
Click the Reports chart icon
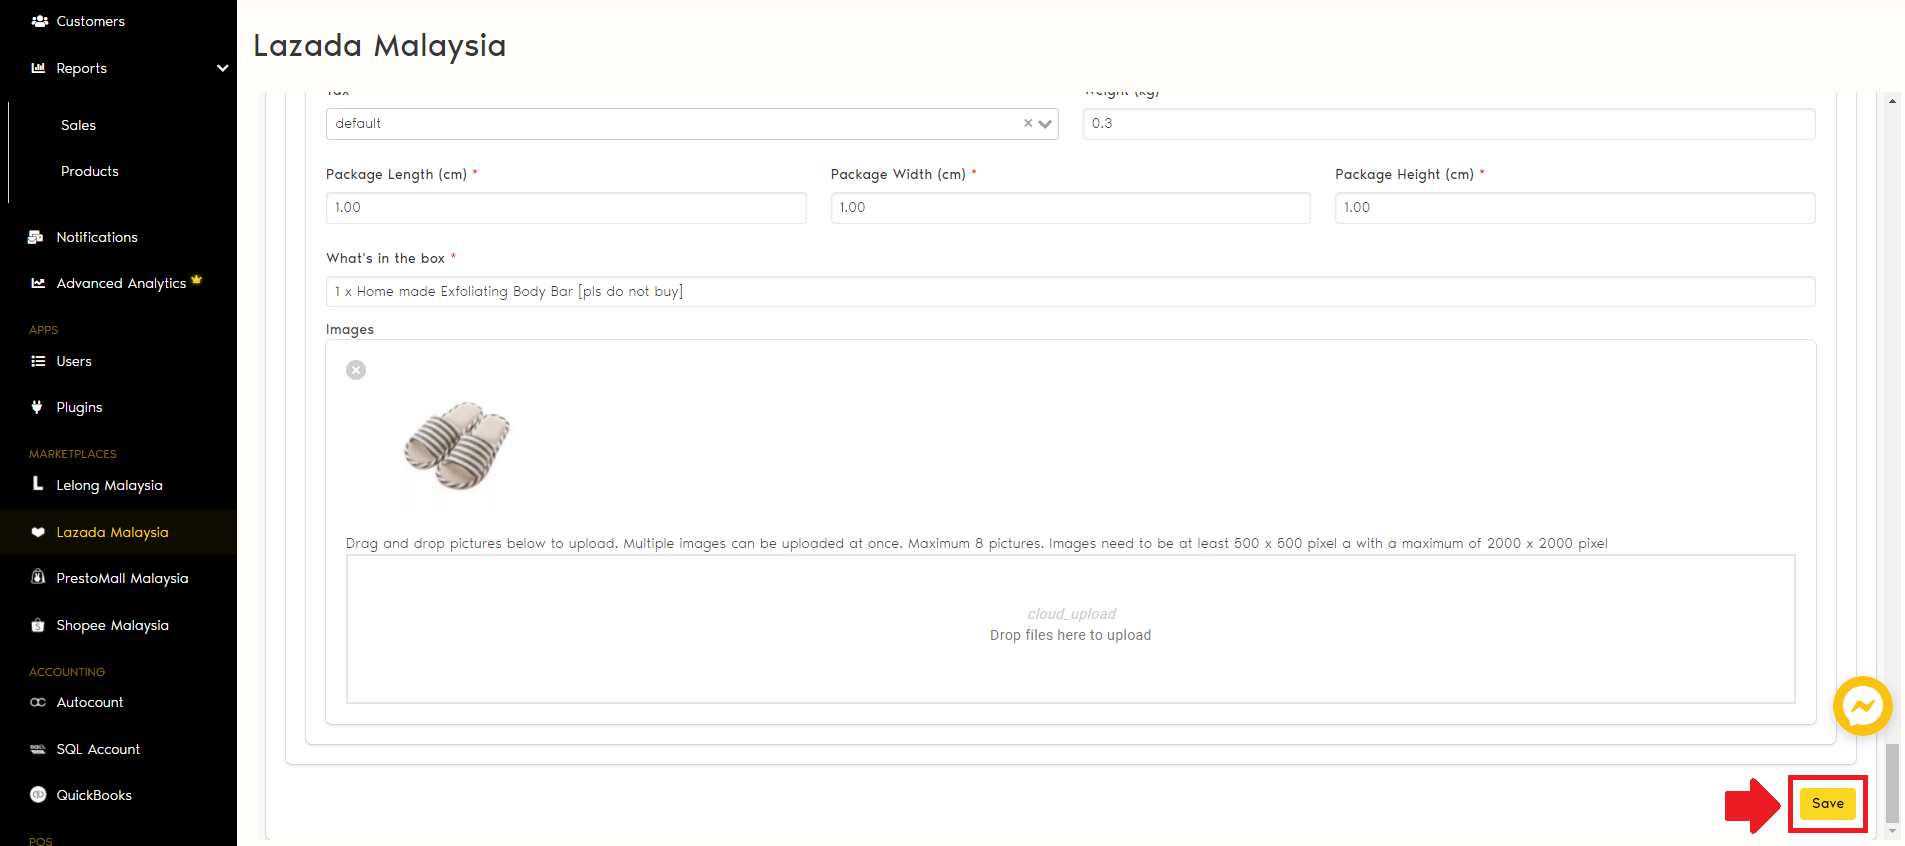point(38,68)
